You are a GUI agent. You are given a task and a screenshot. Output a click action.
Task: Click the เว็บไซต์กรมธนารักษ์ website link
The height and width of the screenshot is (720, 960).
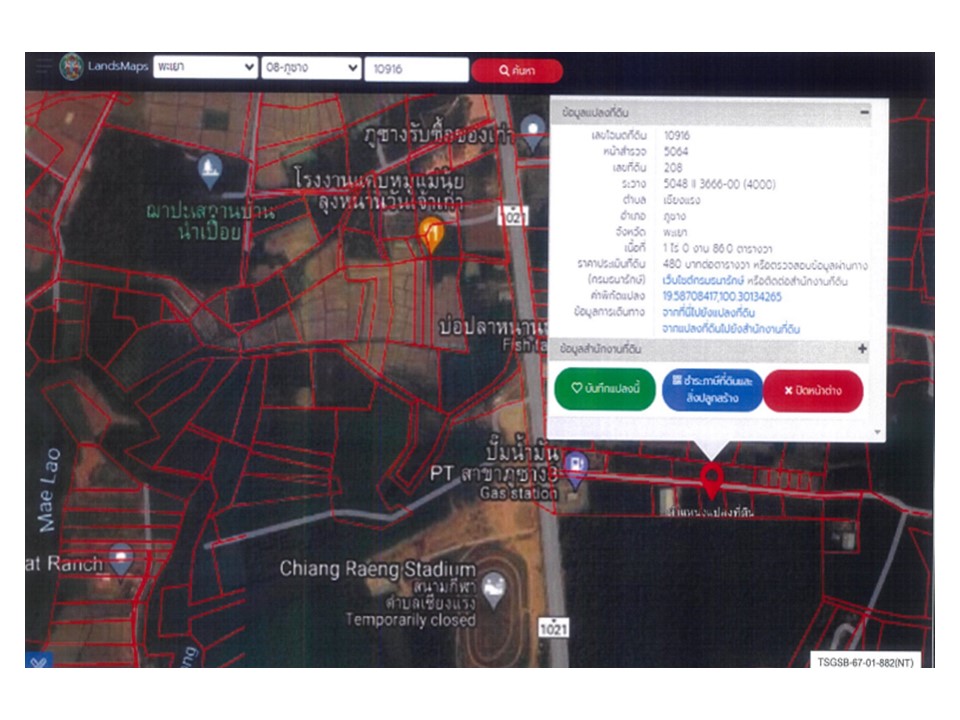[702, 281]
